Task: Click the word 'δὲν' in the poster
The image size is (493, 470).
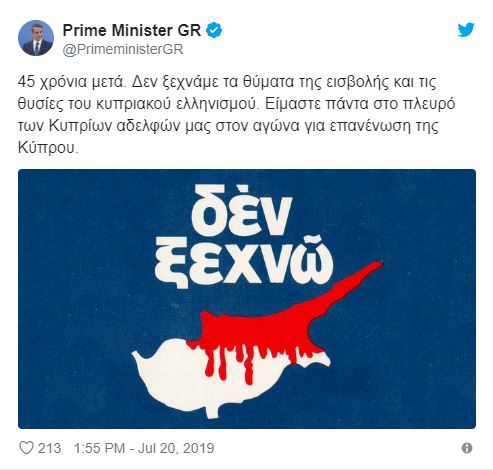Action: coord(242,210)
